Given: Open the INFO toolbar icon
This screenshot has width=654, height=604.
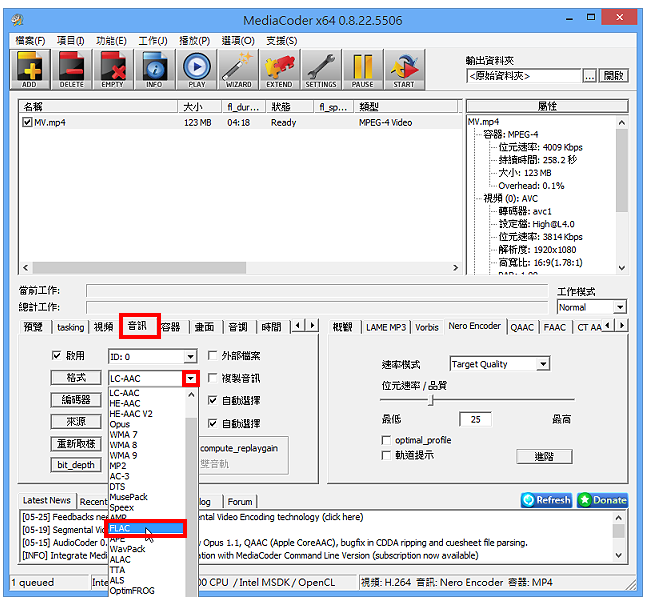Looking at the screenshot, I should point(154,69).
